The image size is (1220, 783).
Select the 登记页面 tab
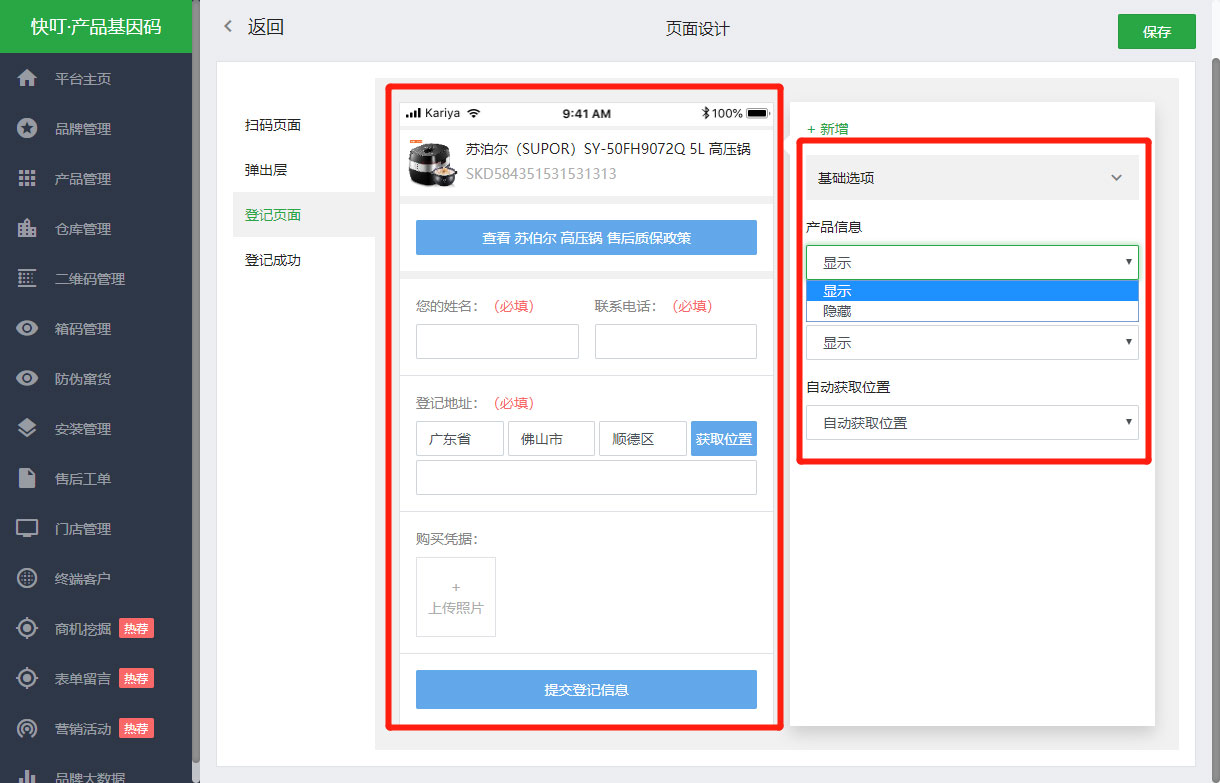click(x=304, y=215)
